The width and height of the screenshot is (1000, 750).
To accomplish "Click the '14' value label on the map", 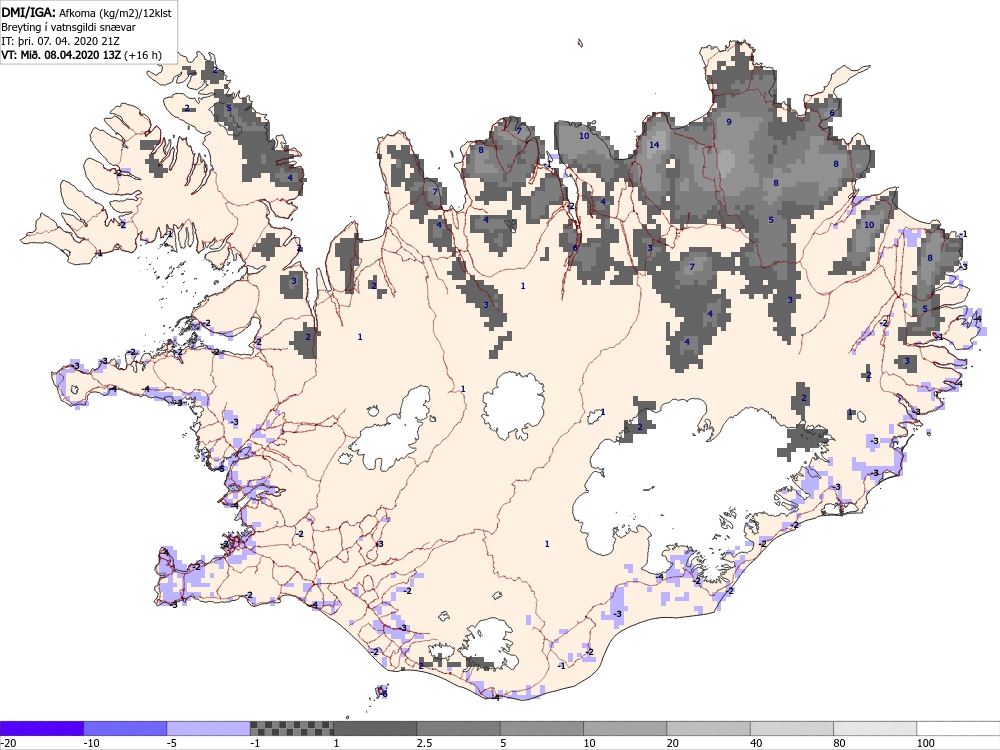I will click(654, 145).
